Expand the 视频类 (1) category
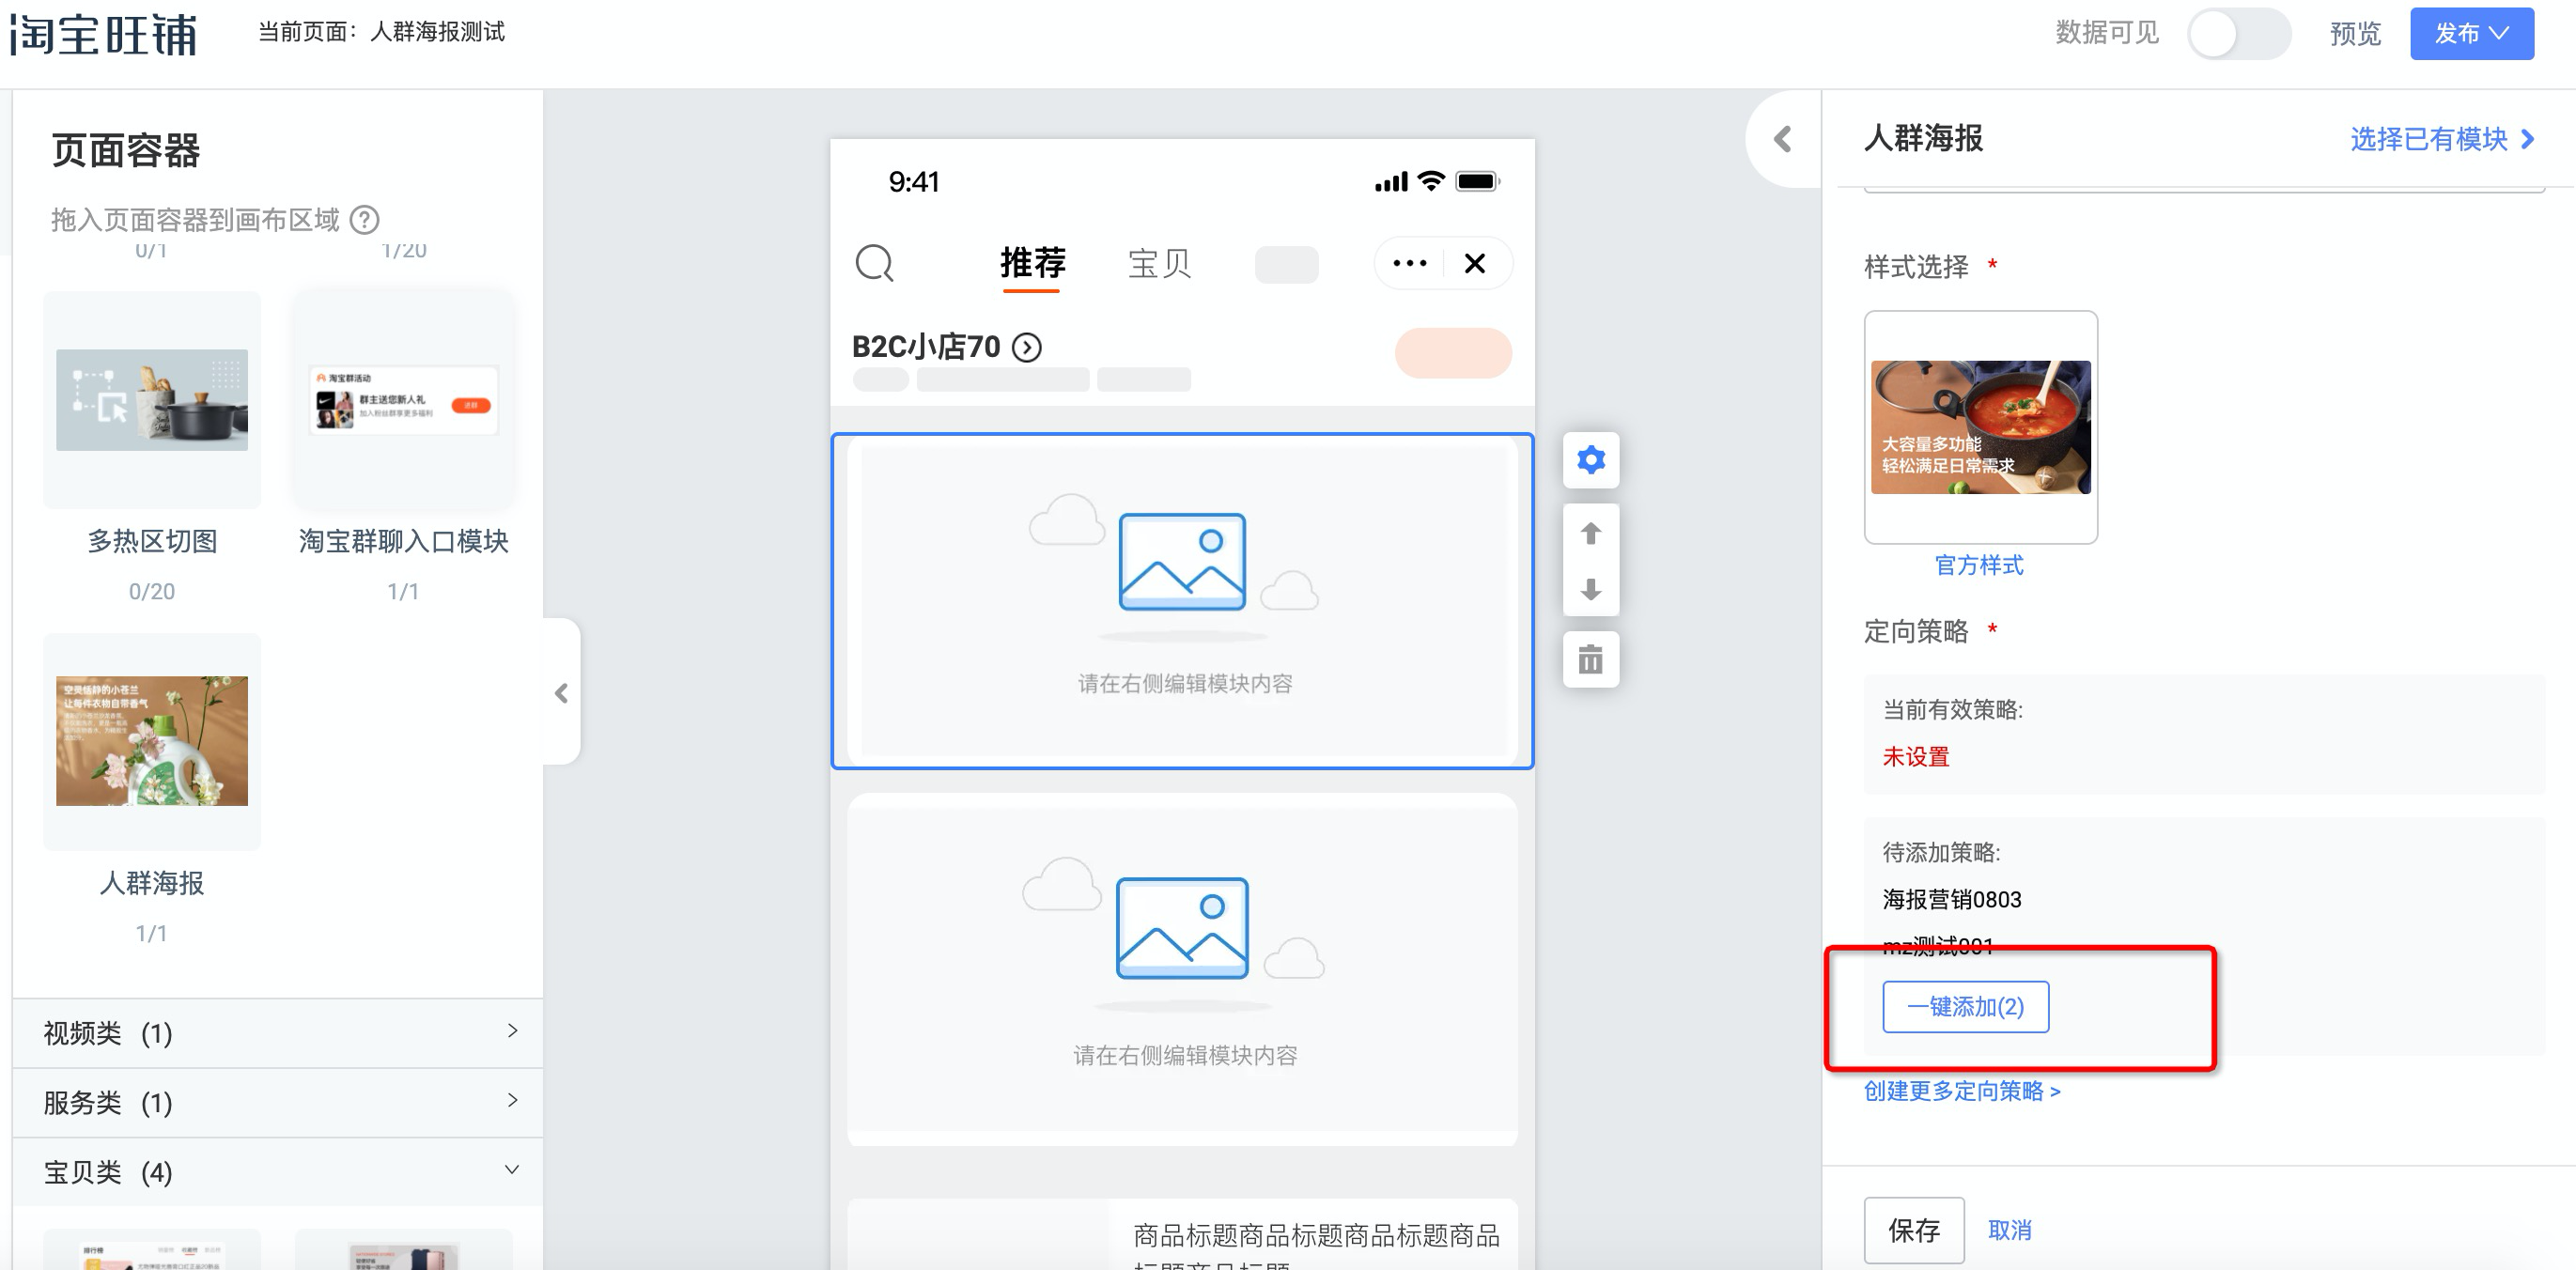Viewport: 2576px width, 1270px height. (277, 1032)
